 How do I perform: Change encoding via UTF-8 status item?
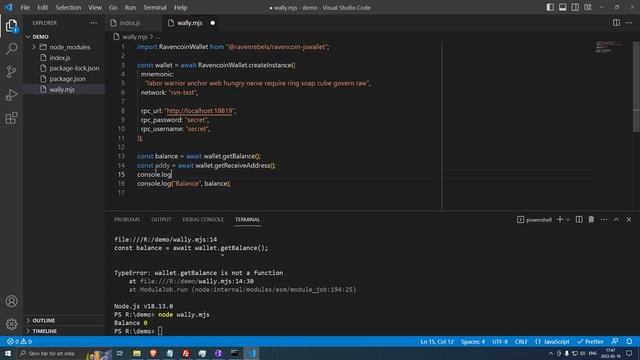tap(500, 342)
